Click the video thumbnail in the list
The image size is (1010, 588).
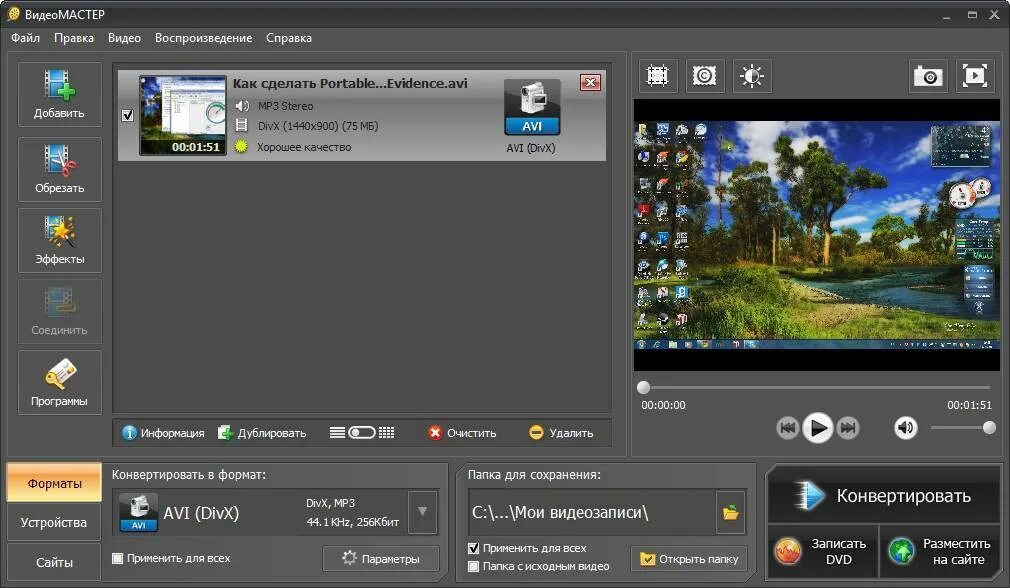[183, 115]
